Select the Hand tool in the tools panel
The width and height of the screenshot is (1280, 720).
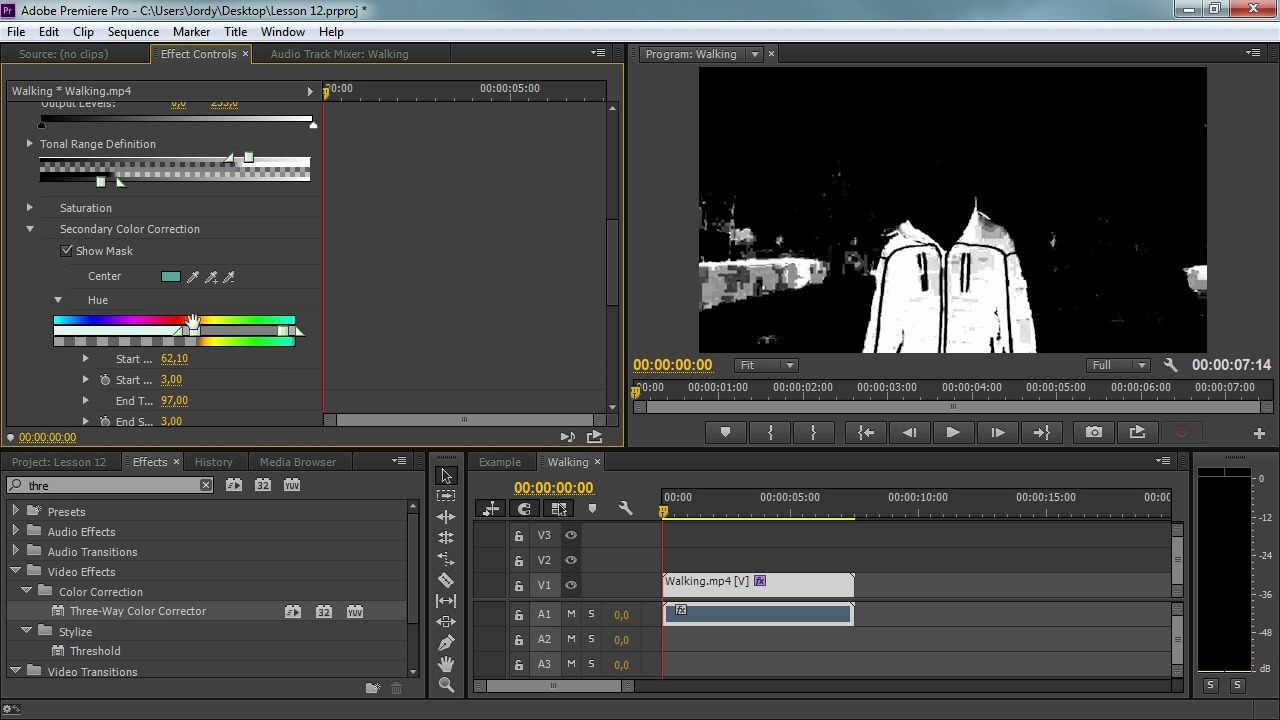tap(446, 664)
